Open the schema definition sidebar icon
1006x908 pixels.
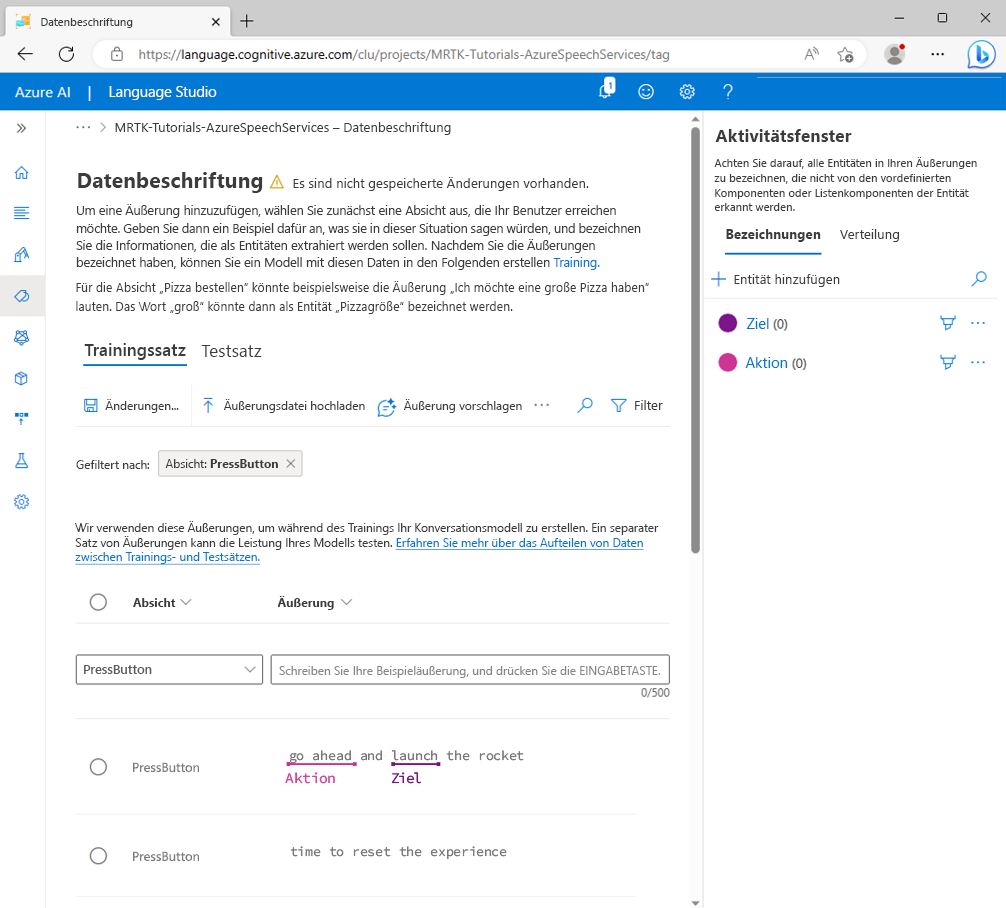pos(21,213)
